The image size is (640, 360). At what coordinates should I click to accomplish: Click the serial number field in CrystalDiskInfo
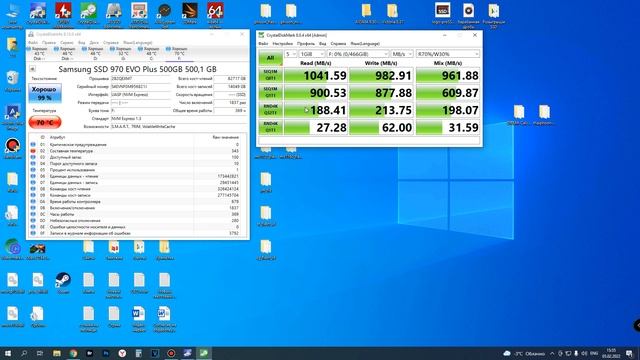140,87
